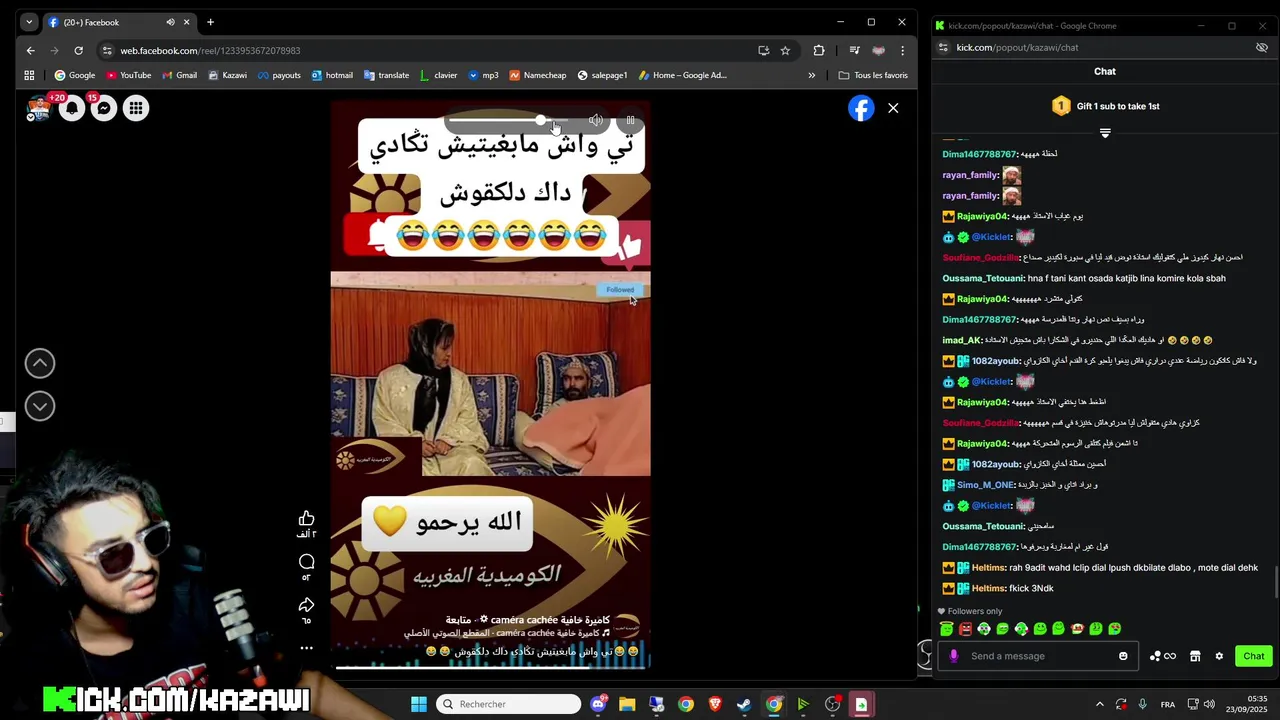Click the Rechercher taskbar search box
The width and height of the screenshot is (1280, 720).
[x=510, y=704]
